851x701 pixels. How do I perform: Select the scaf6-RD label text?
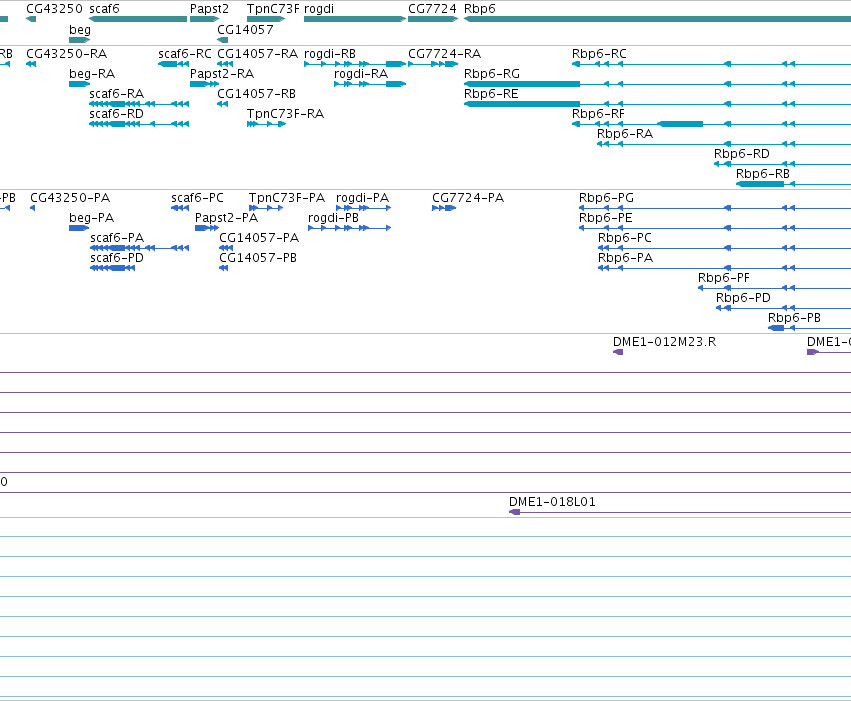tap(117, 114)
